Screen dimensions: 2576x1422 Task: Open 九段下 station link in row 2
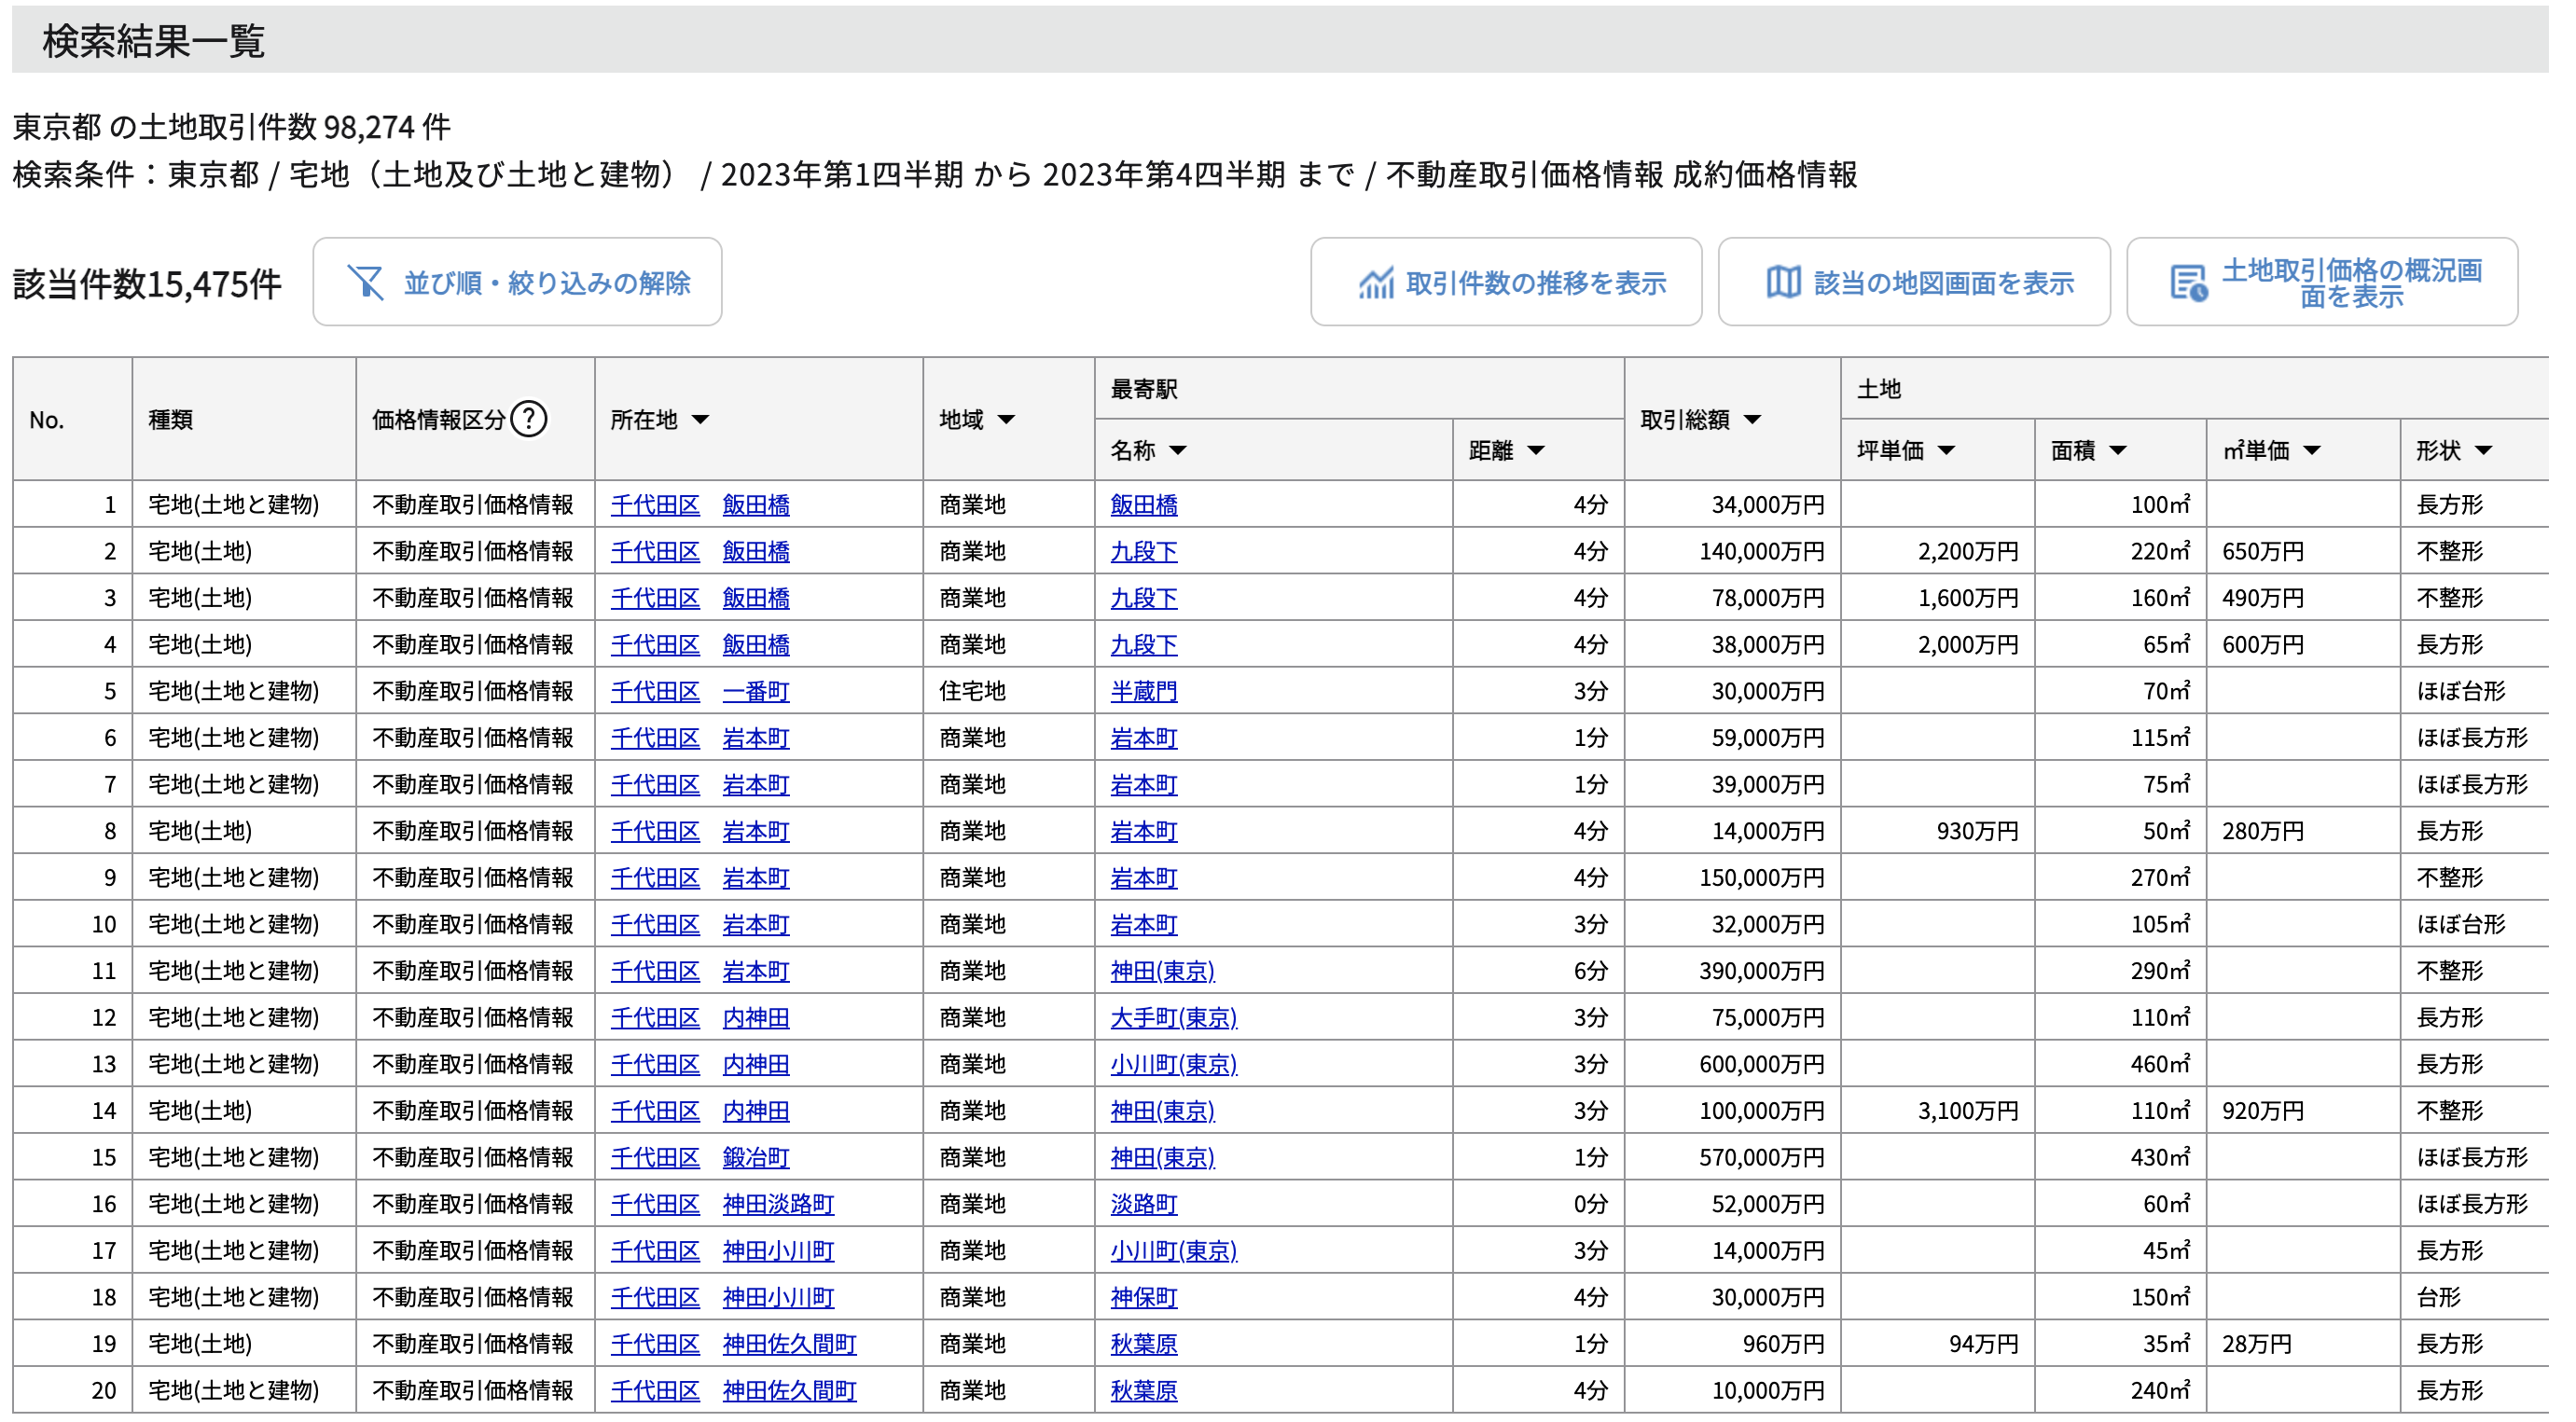(1145, 552)
